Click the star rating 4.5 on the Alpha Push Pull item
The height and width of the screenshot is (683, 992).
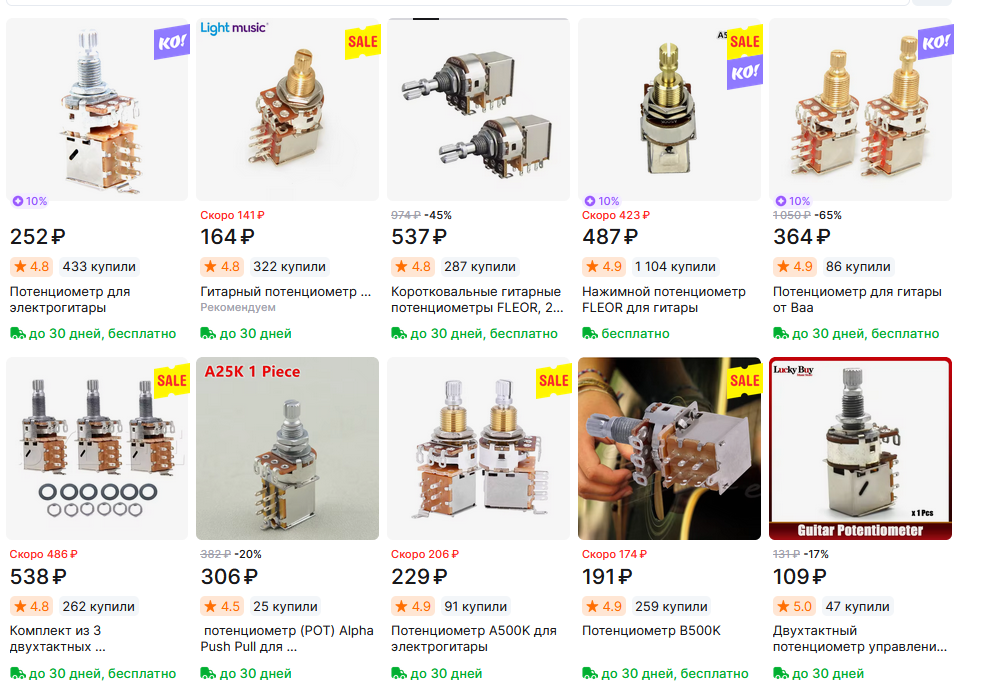[222, 606]
